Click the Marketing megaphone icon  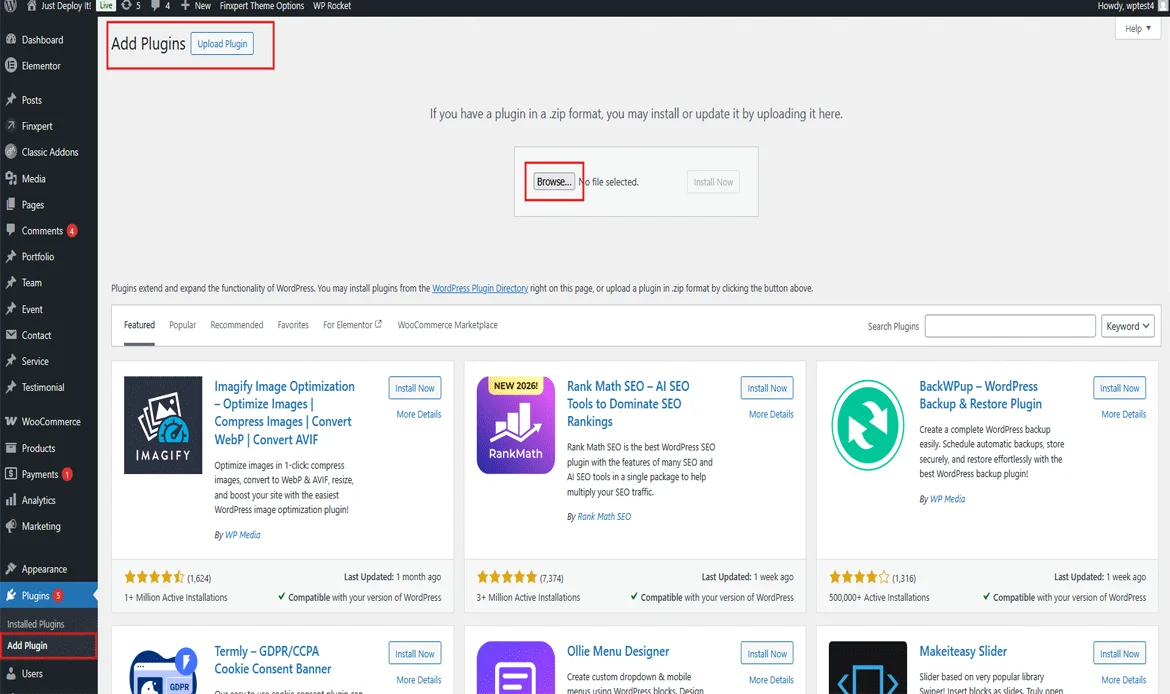(x=11, y=525)
